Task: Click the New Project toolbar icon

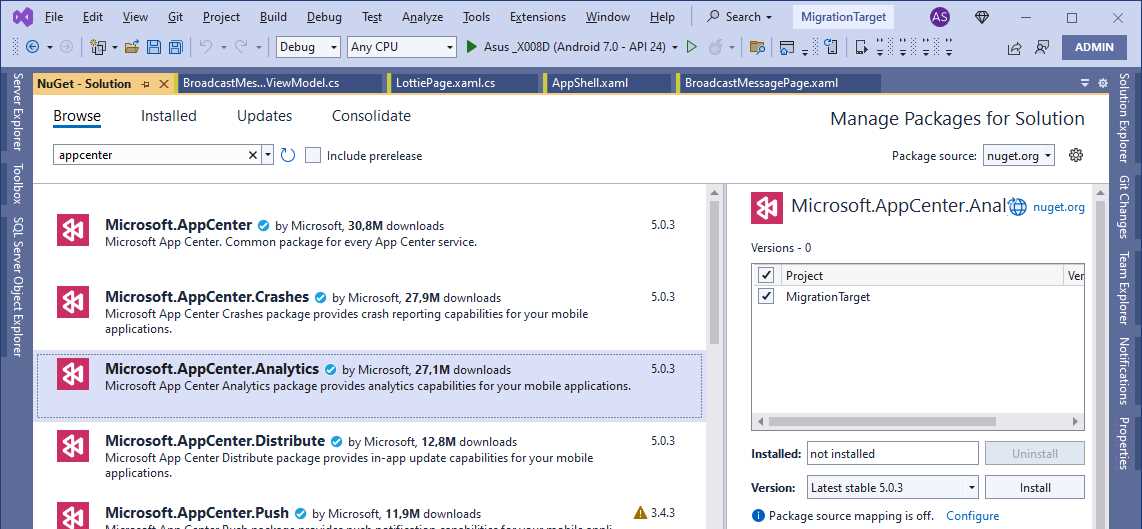Action: coord(98,47)
